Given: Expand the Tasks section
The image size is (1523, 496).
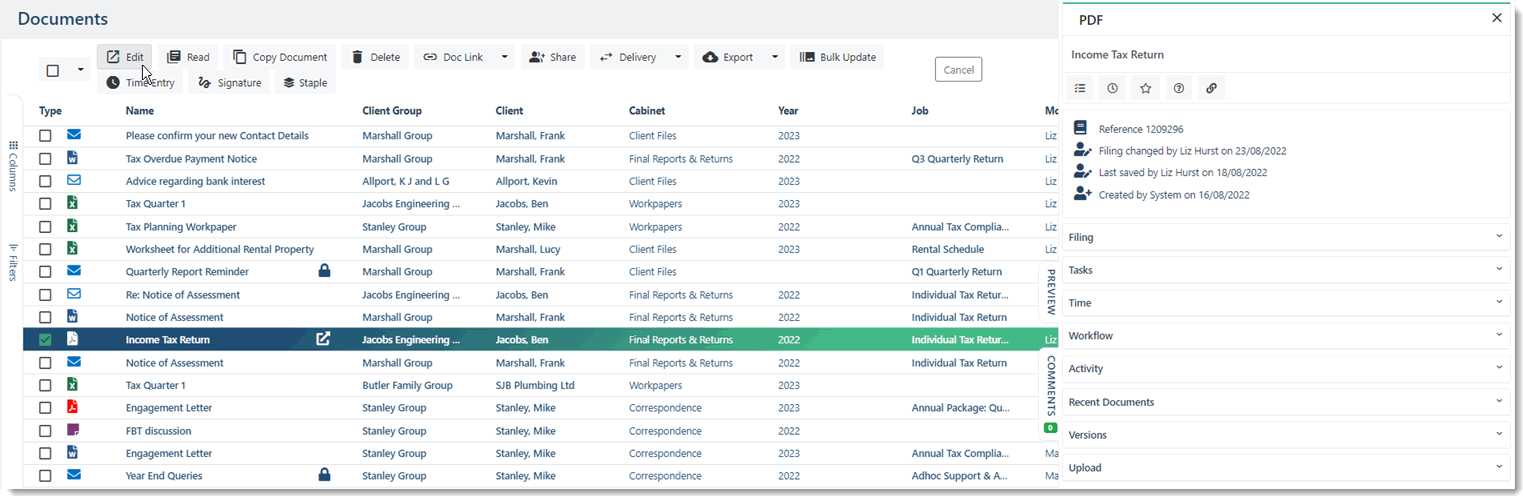Looking at the screenshot, I should pyautogui.click(x=1286, y=270).
